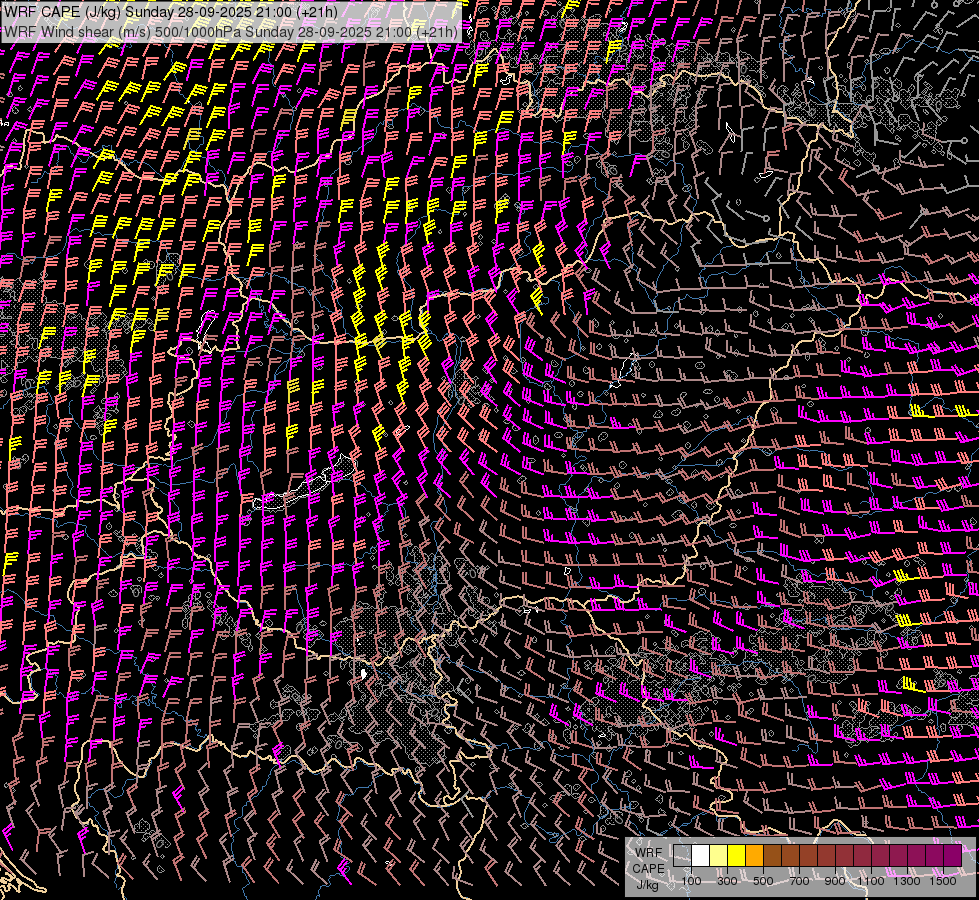Screen dimensions: 979x900
Task: Click the 1300 legend value label
Action: [x=907, y=881]
